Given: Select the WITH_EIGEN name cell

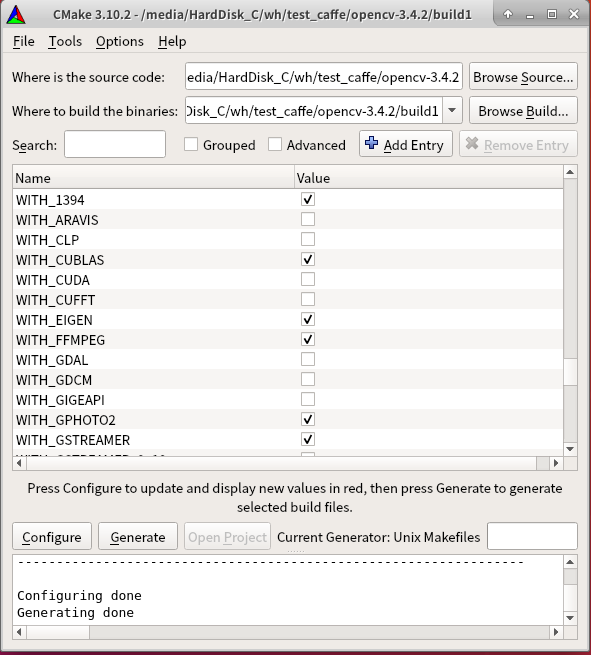Looking at the screenshot, I should coord(154,320).
